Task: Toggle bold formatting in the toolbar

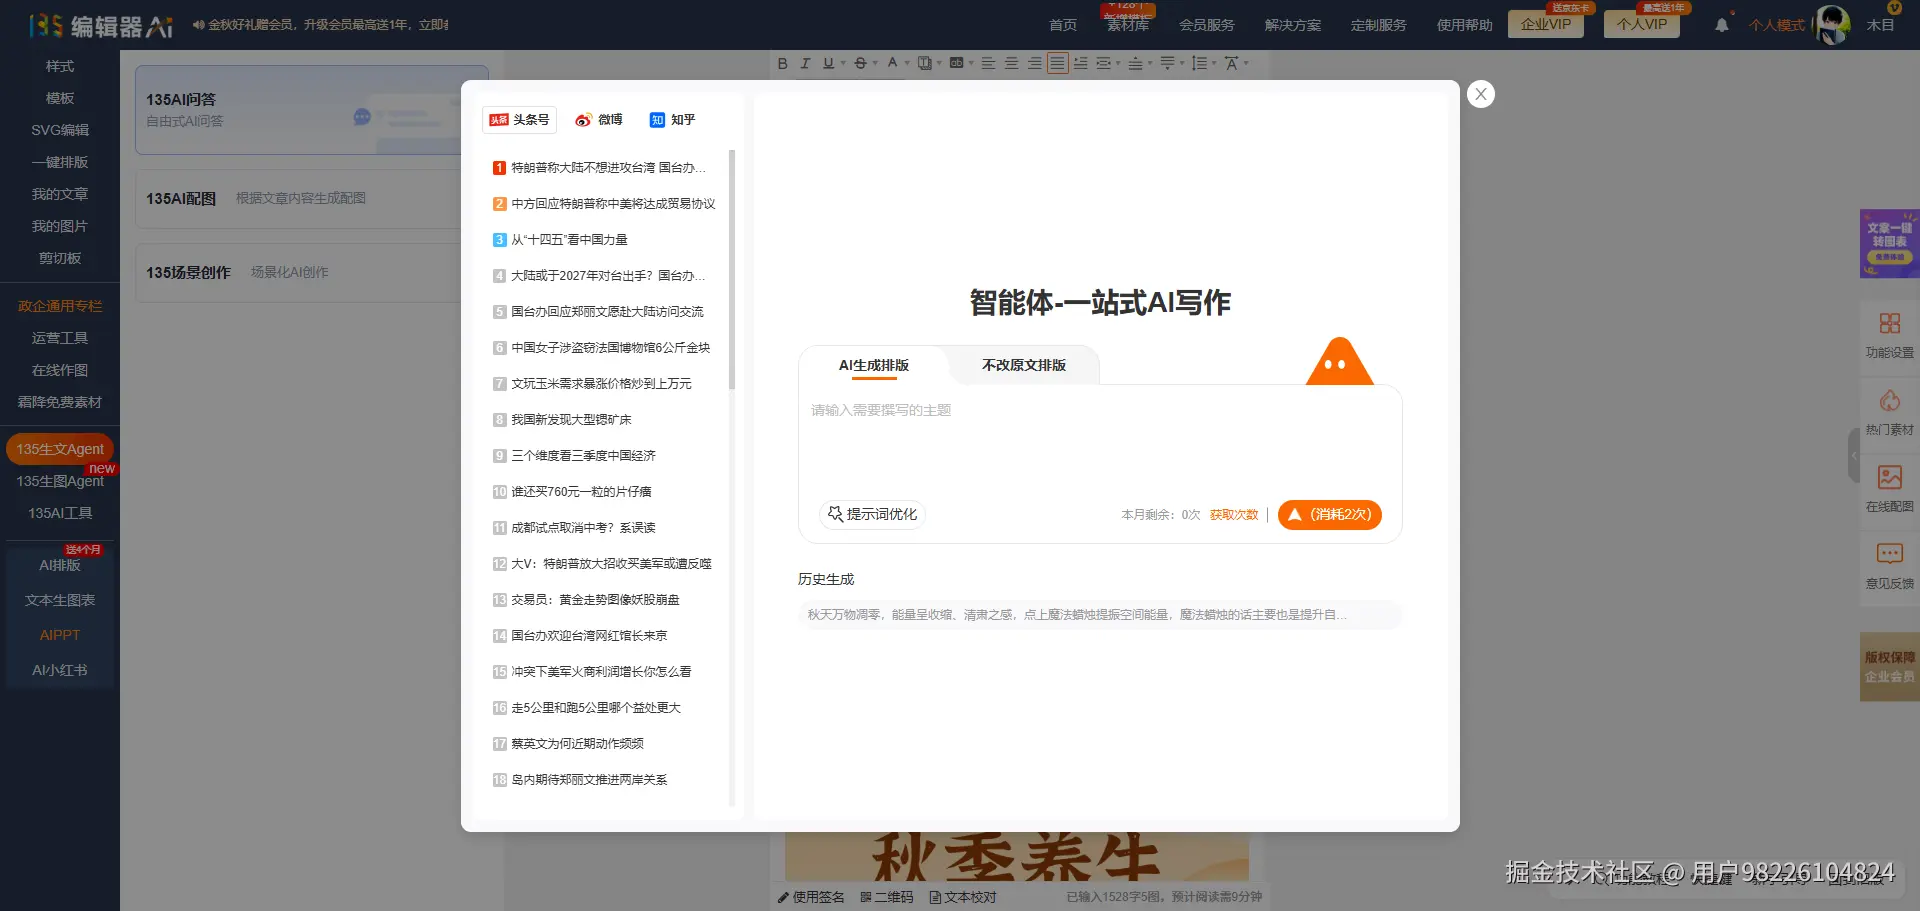Action: (782, 63)
